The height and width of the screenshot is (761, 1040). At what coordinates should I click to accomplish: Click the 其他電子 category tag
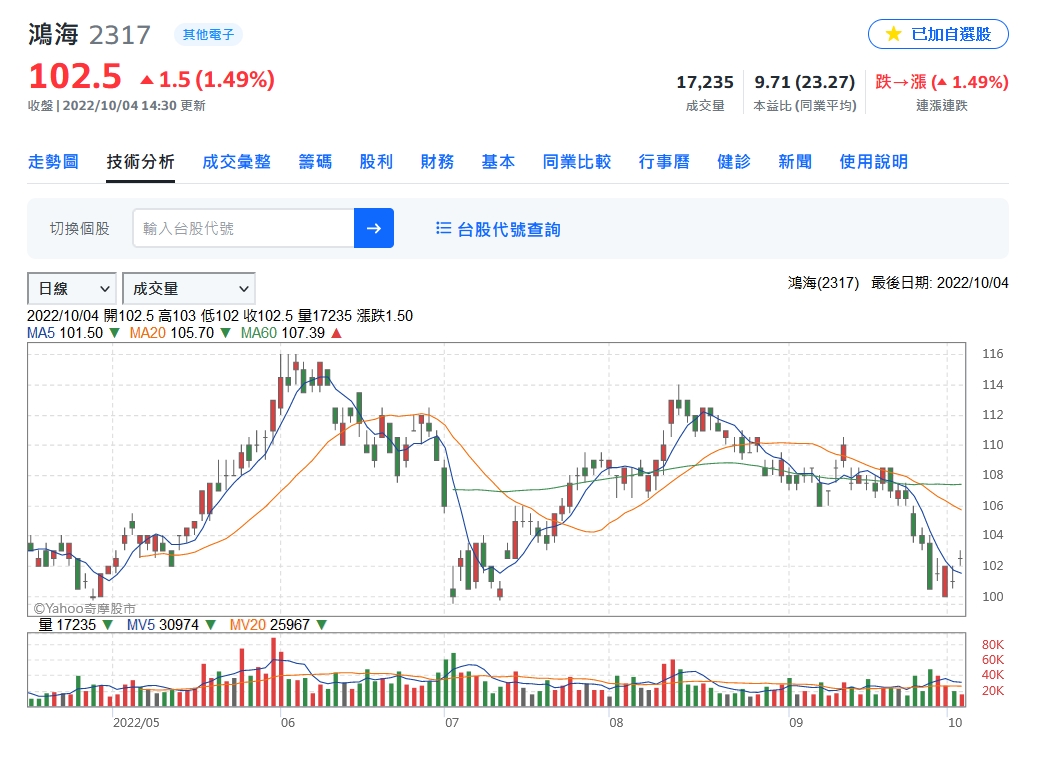tap(208, 35)
